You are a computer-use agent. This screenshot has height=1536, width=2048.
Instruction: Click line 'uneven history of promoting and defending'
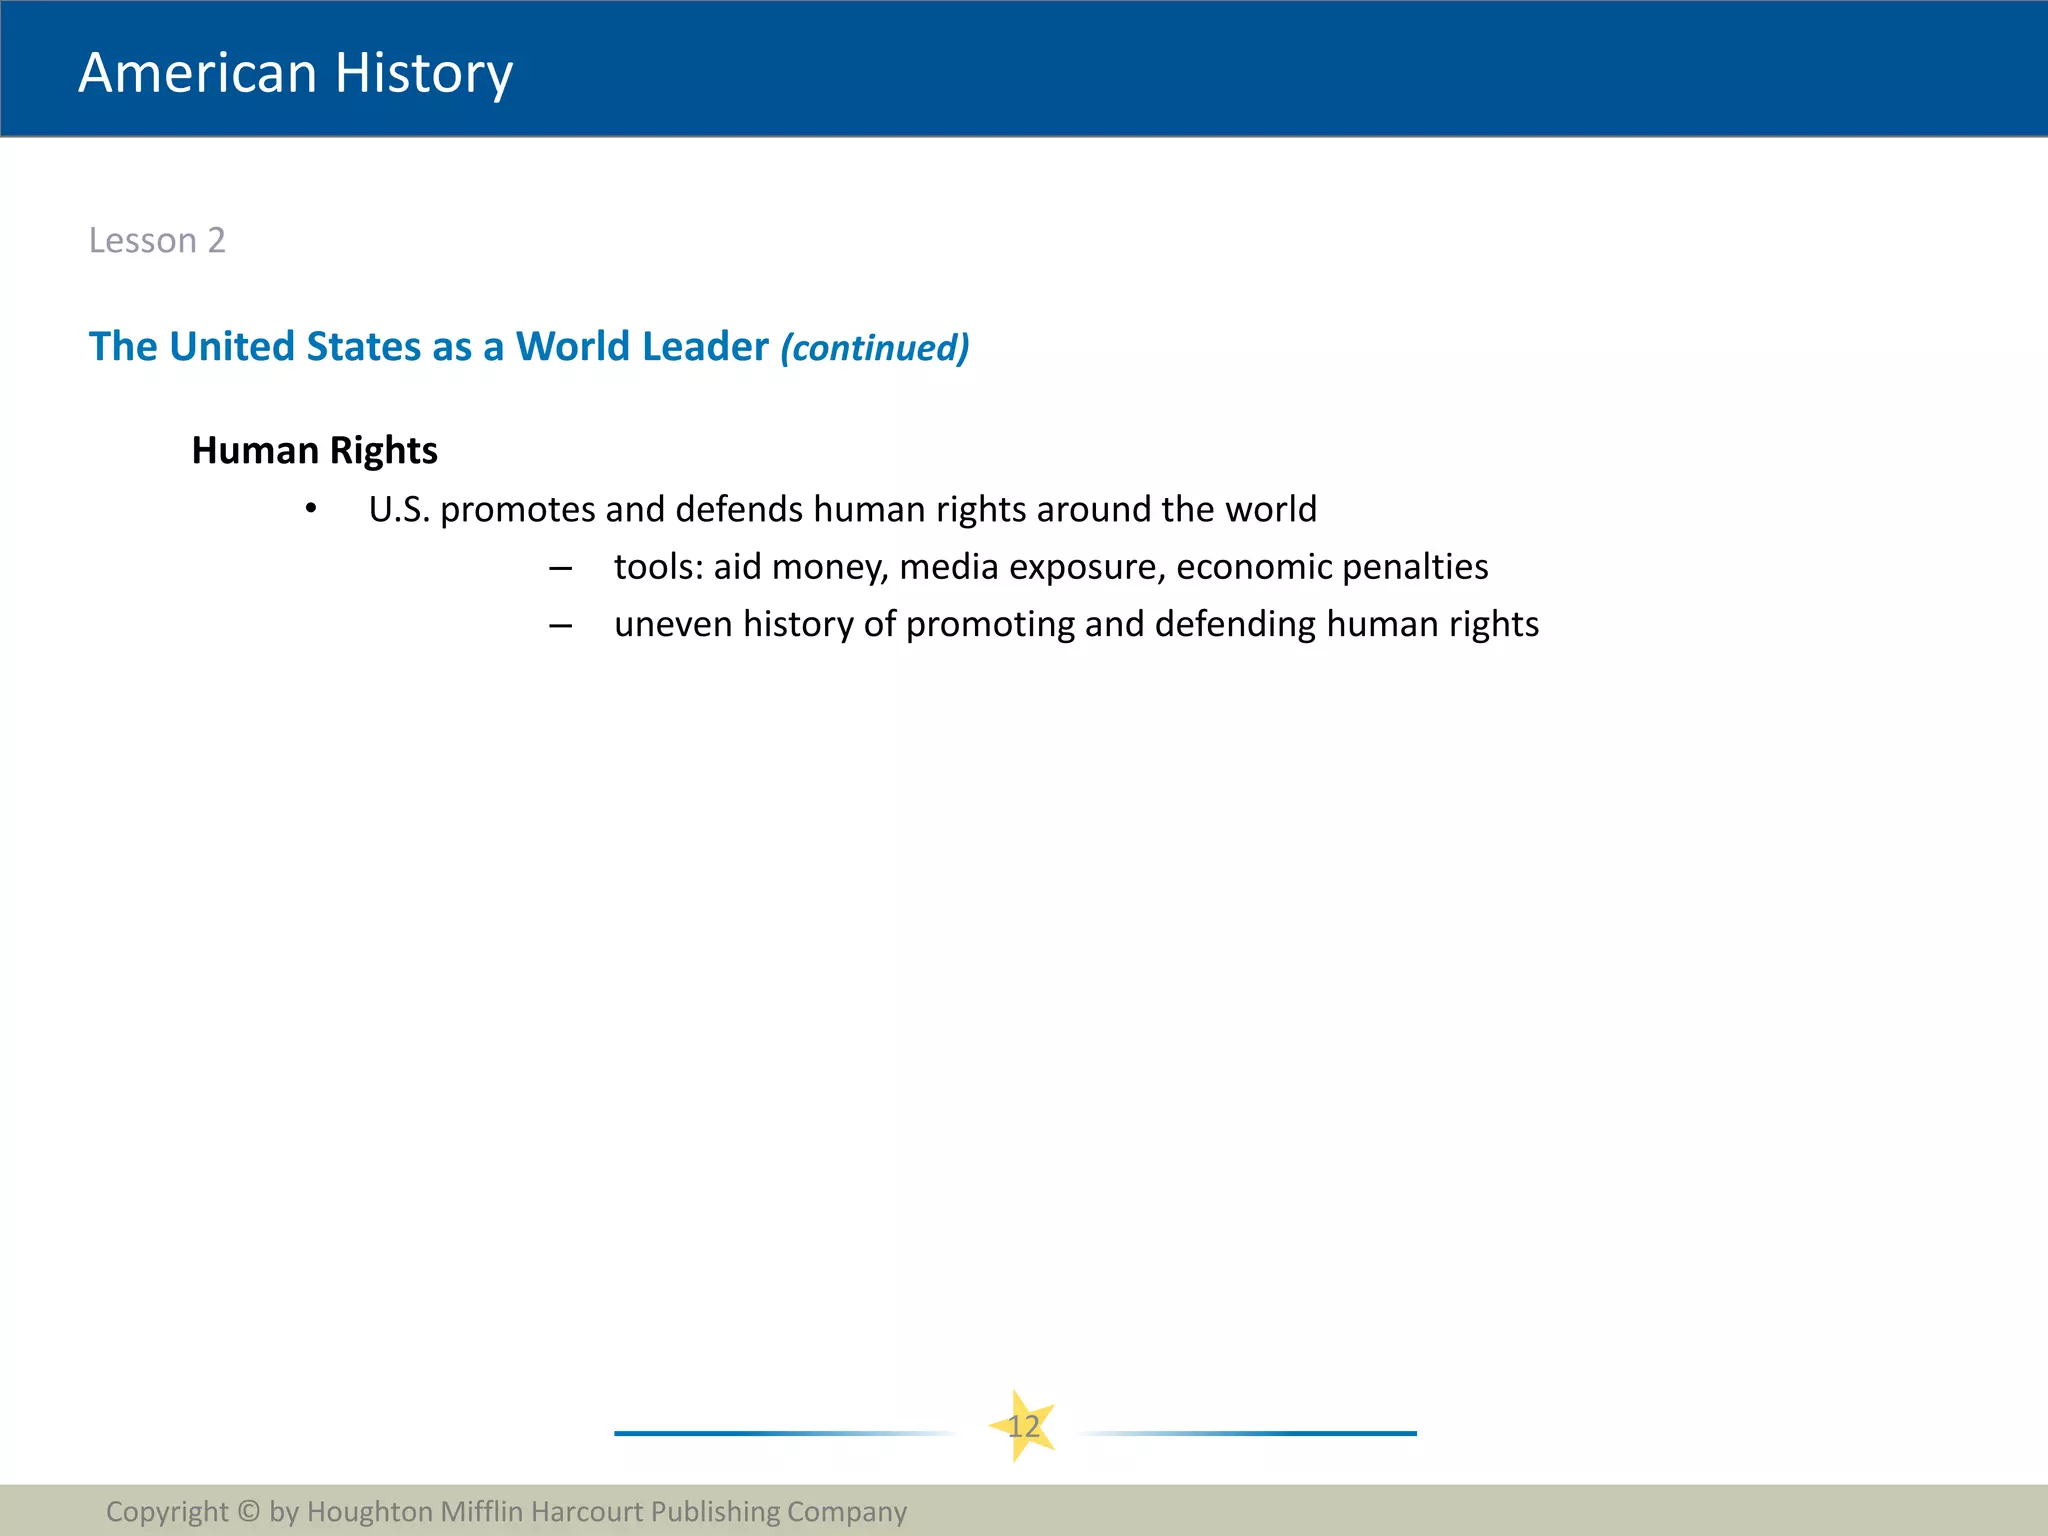tap(1076, 624)
